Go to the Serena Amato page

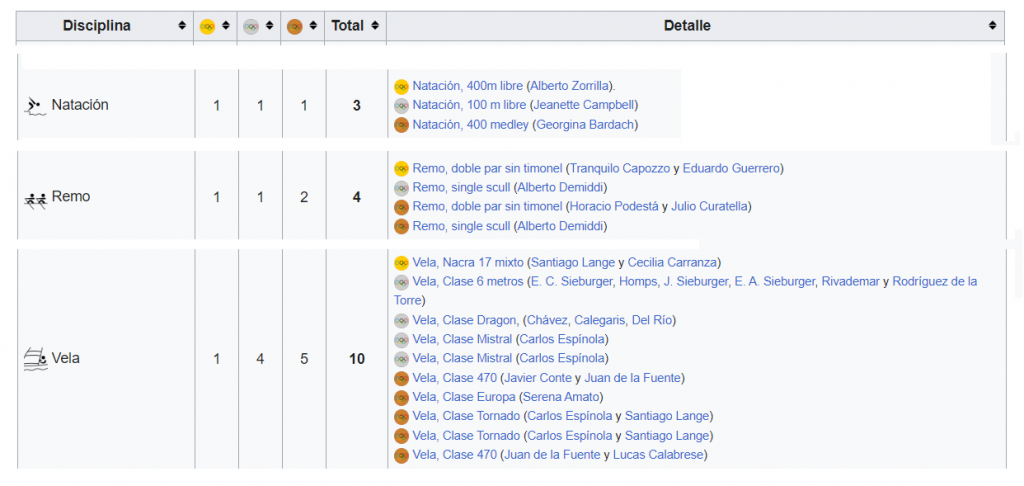pyautogui.click(x=561, y=397)
